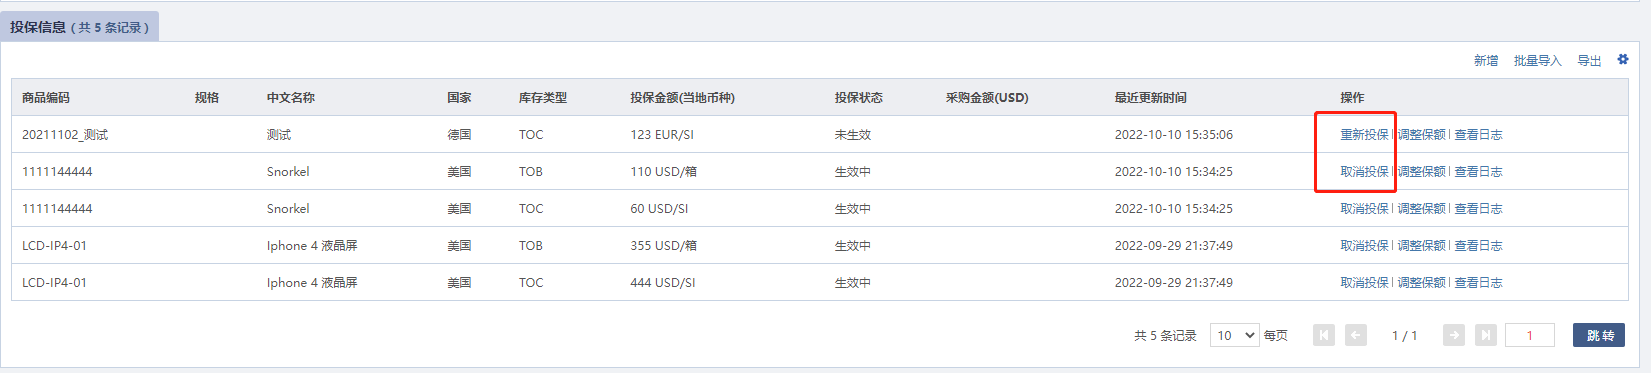Screen dimensions: 1651x373
Task: Click 取消投保 for Iphone 4 液晶屏 TOB
Action: (1364, 245)
